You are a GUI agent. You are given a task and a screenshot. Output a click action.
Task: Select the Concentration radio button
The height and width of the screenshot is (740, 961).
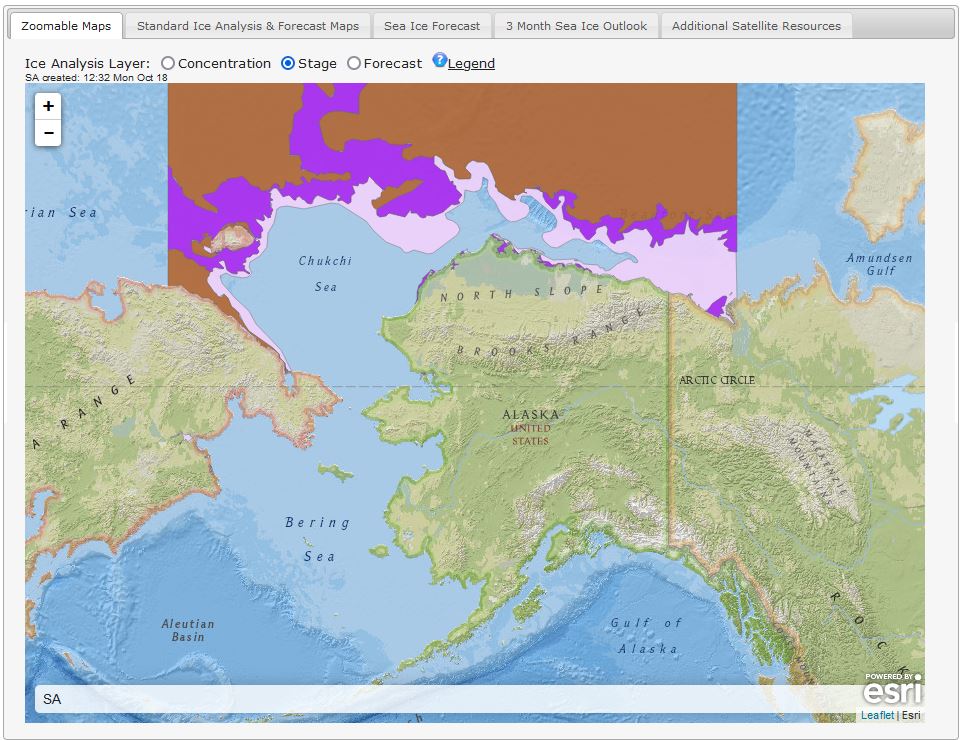click(168, 64)
